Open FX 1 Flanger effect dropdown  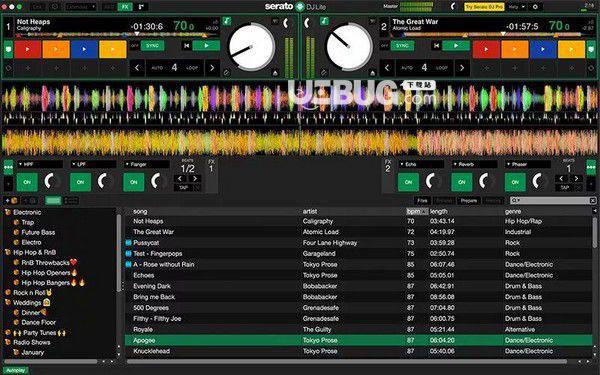tap(147, 164)
